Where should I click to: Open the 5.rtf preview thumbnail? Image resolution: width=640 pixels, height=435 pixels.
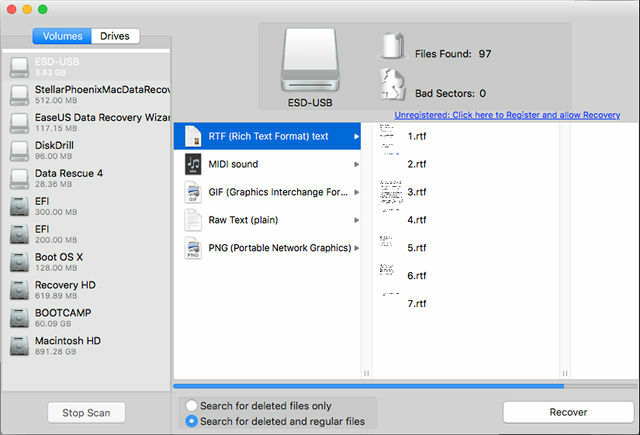point(386,241)
